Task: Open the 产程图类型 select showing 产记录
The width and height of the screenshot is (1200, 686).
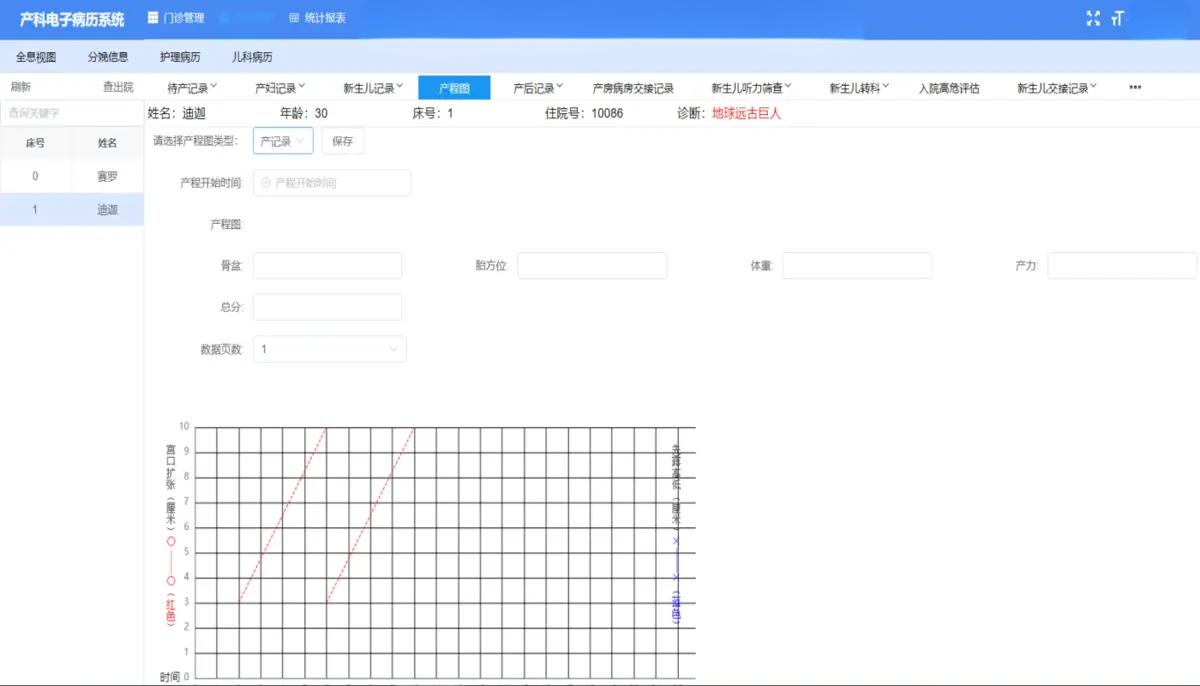Action: coord(283,141)
